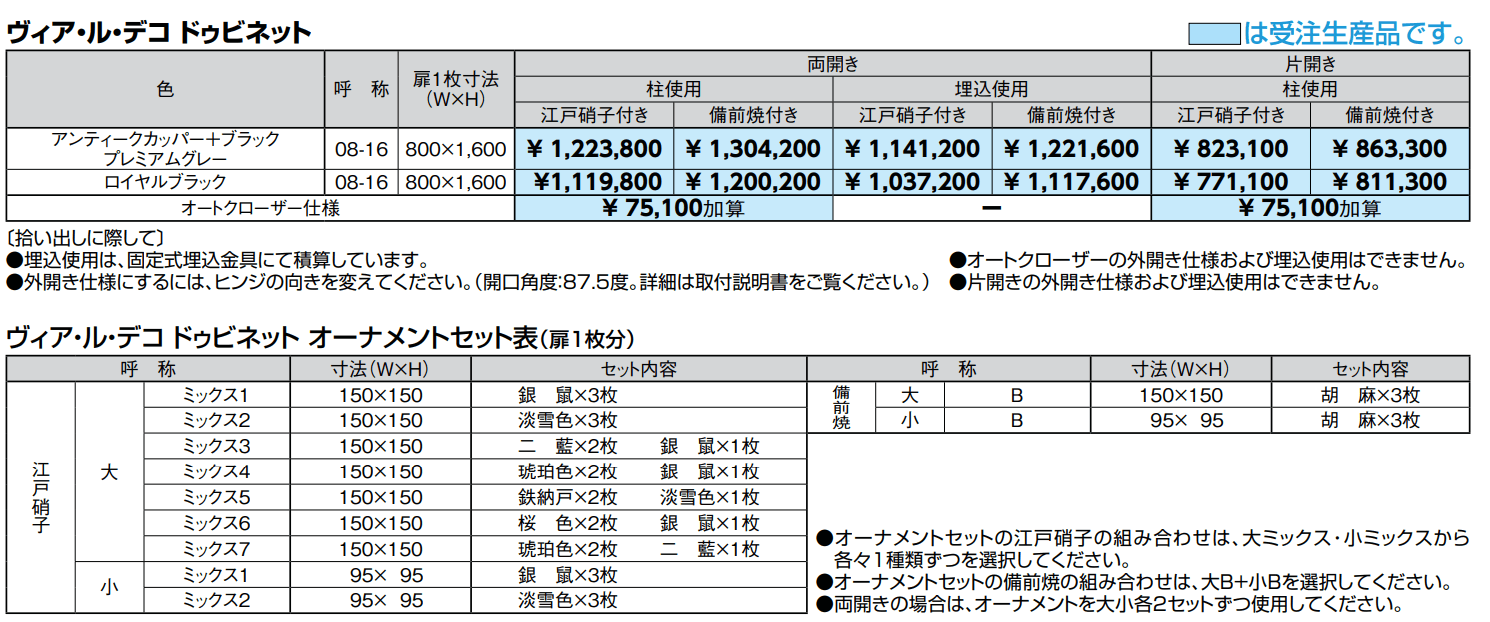Click the 扉1枚寸法 (W×H) header cell
This screenshot has width=1490, height=622.
coord(455,89)
